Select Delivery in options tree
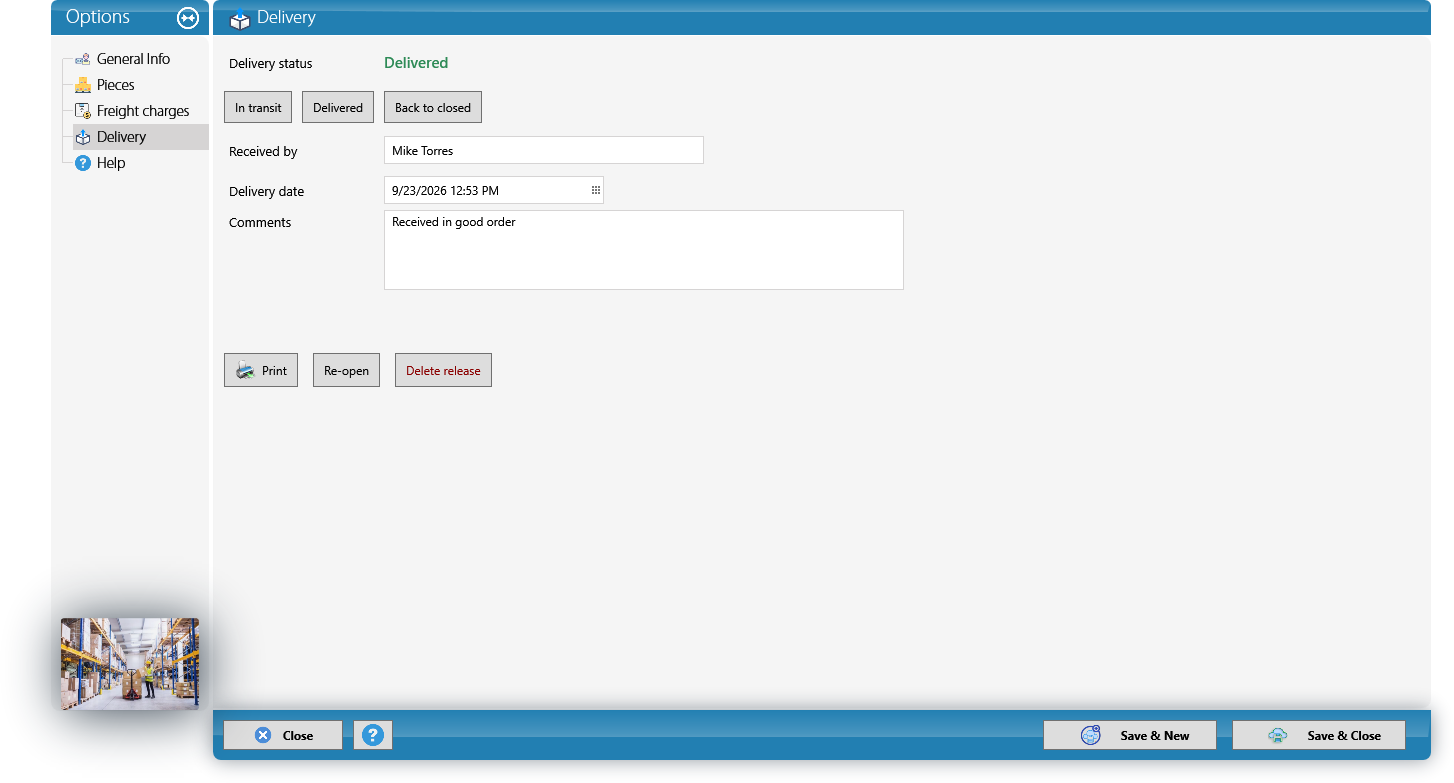The image size is (1454, 783). click(140, 137)
